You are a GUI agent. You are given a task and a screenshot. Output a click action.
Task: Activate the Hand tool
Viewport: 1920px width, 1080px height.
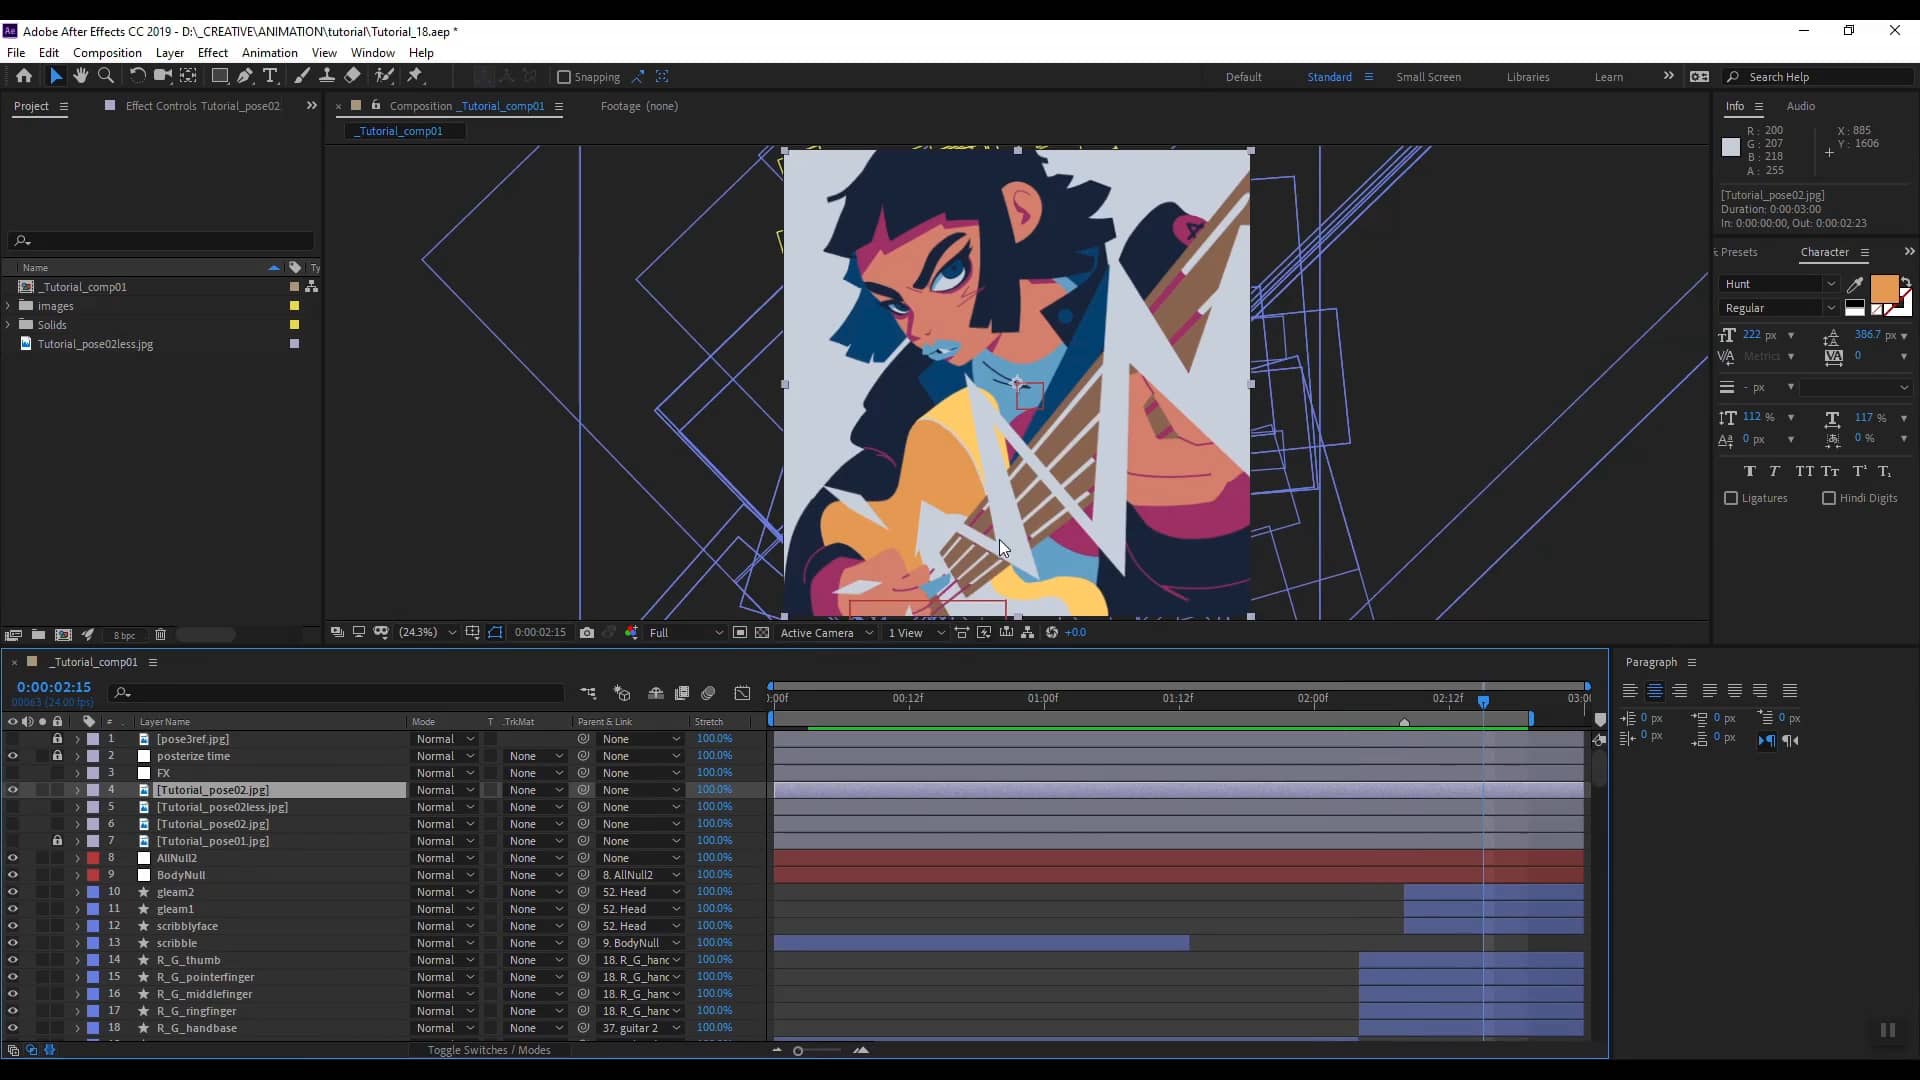80,76
